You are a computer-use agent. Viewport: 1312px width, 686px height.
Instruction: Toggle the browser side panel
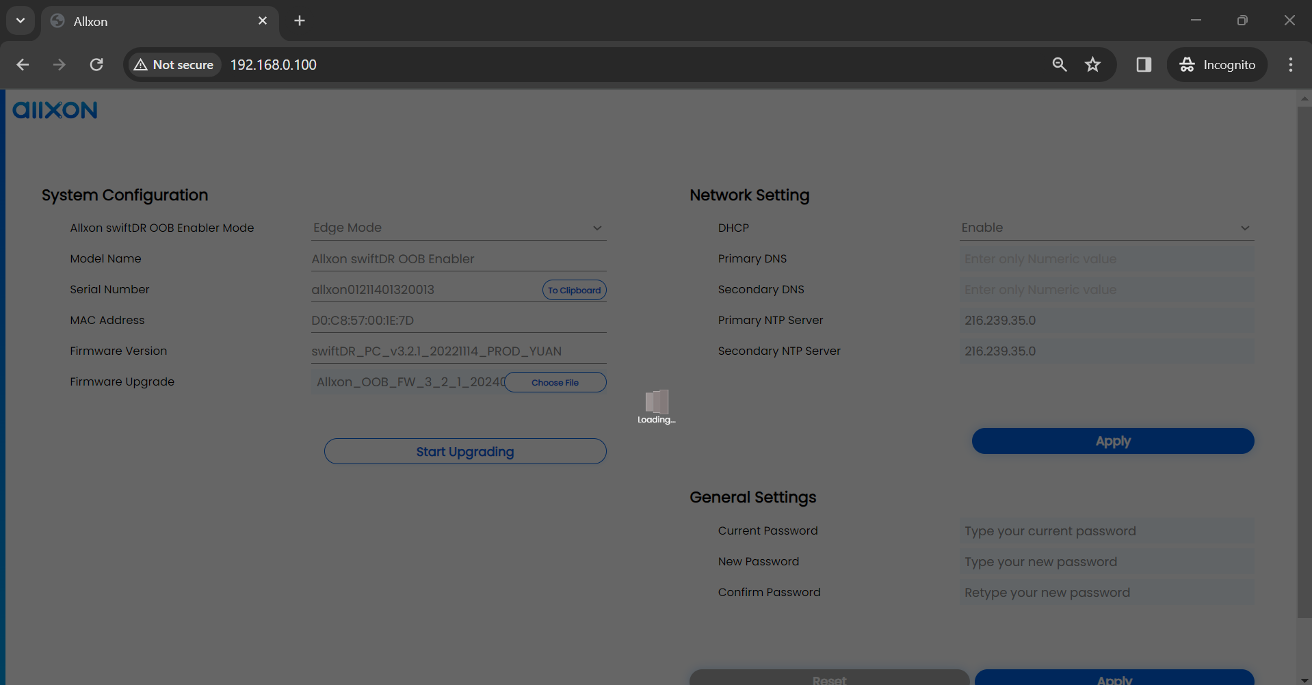pyautogui.click(x=1144, y=64)
